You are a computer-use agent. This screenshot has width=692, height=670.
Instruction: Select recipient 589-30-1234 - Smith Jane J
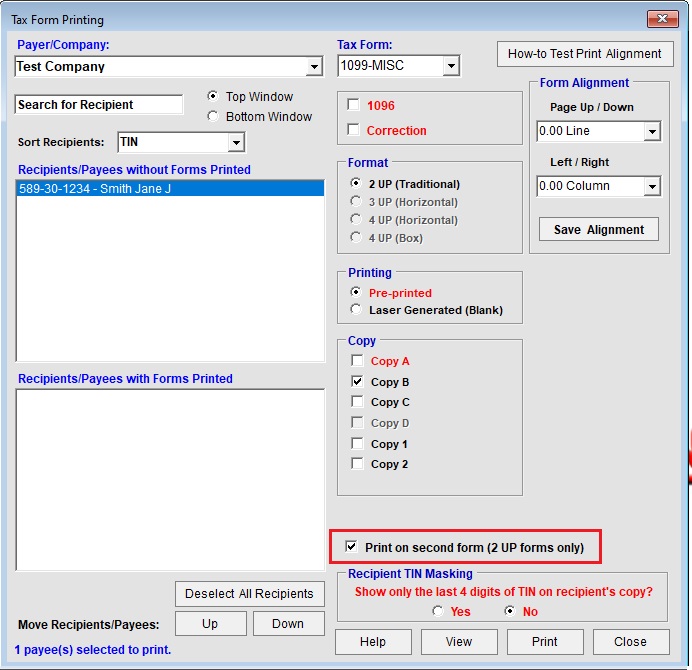[170, 188]
